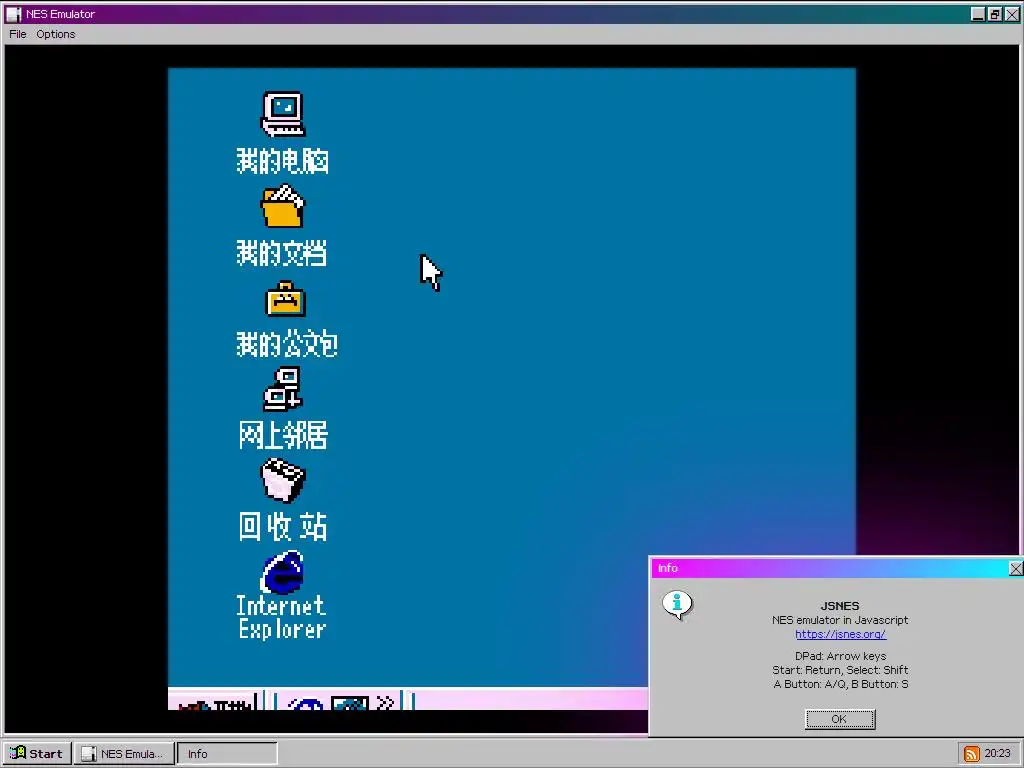1024x768 pixels.
Task: Click the 回收站 label text
Action: click(x=283, y=527)
